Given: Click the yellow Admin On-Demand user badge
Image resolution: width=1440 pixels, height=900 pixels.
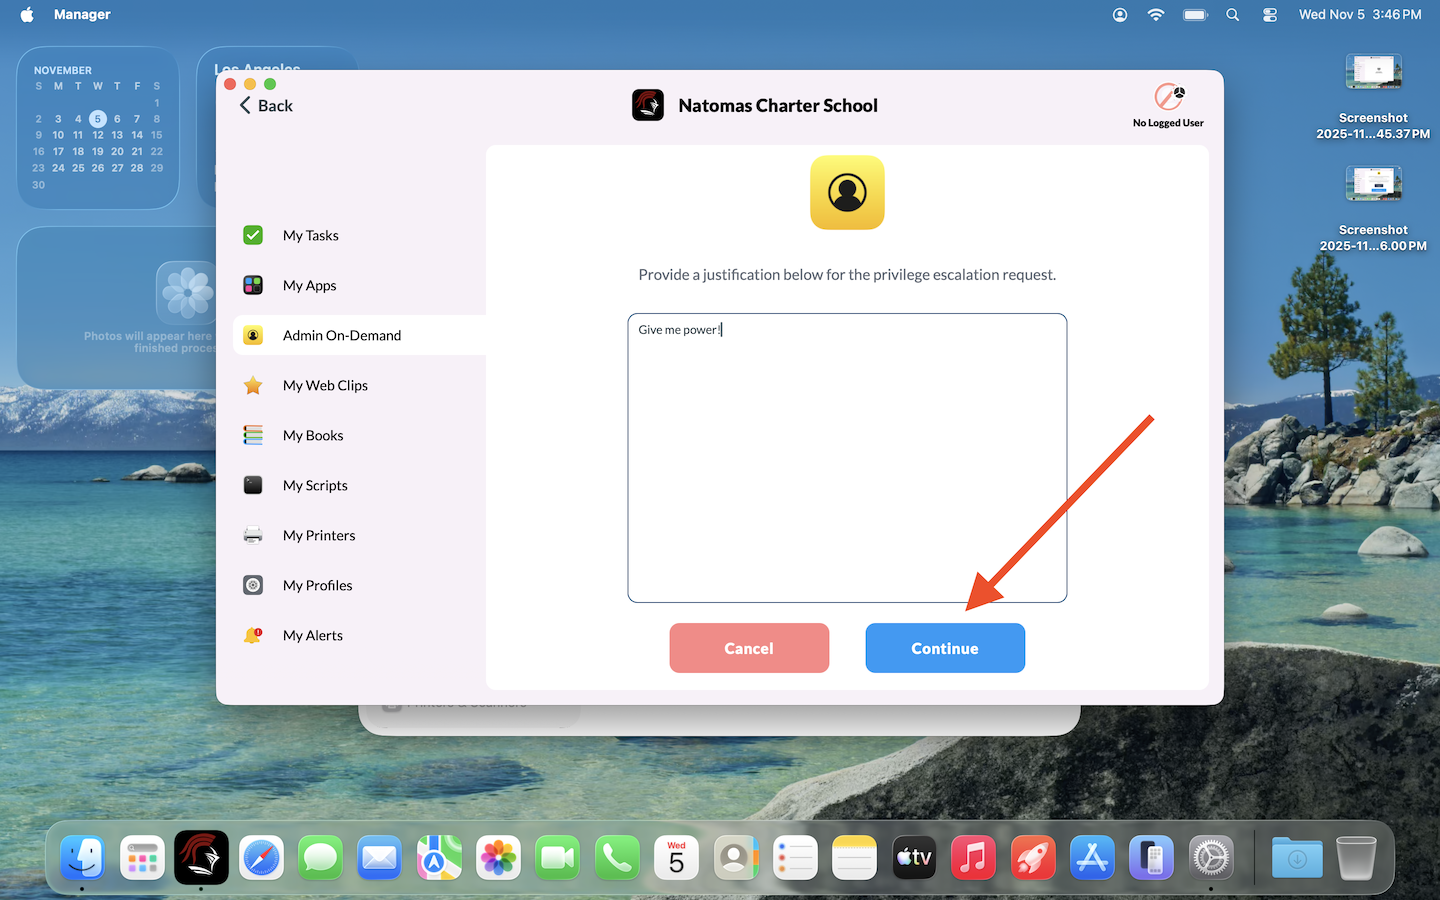Looking at the screenshot, I should click(x=847, y=192).
